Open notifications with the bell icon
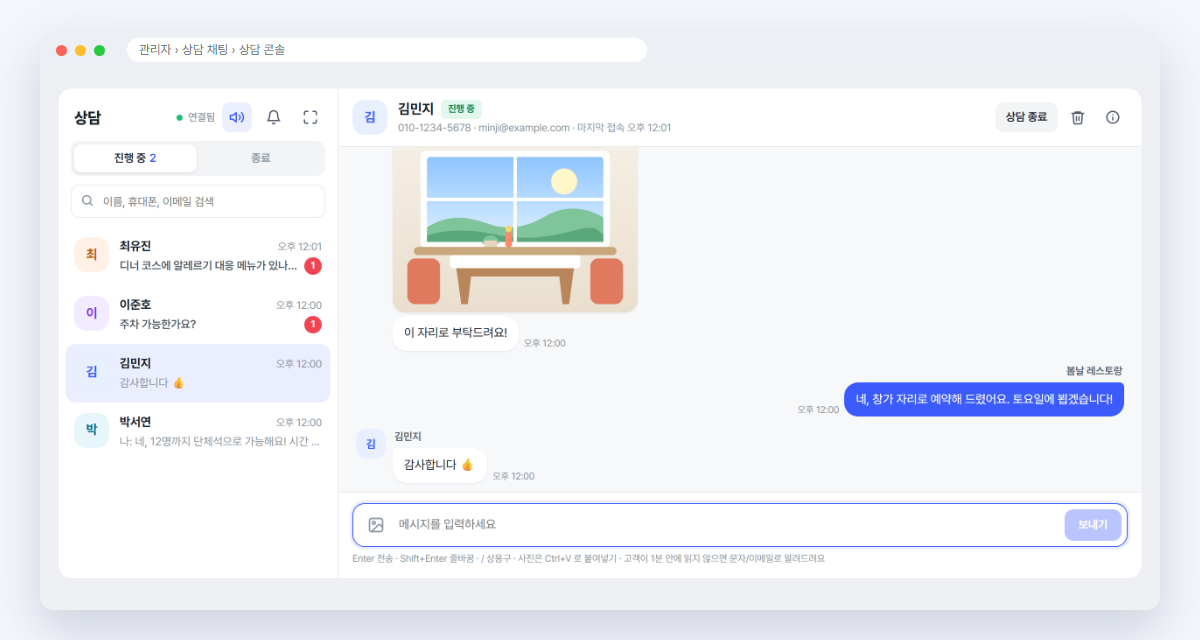Image resolution: width=1200 pixels, height=640 pixels. 273,117
